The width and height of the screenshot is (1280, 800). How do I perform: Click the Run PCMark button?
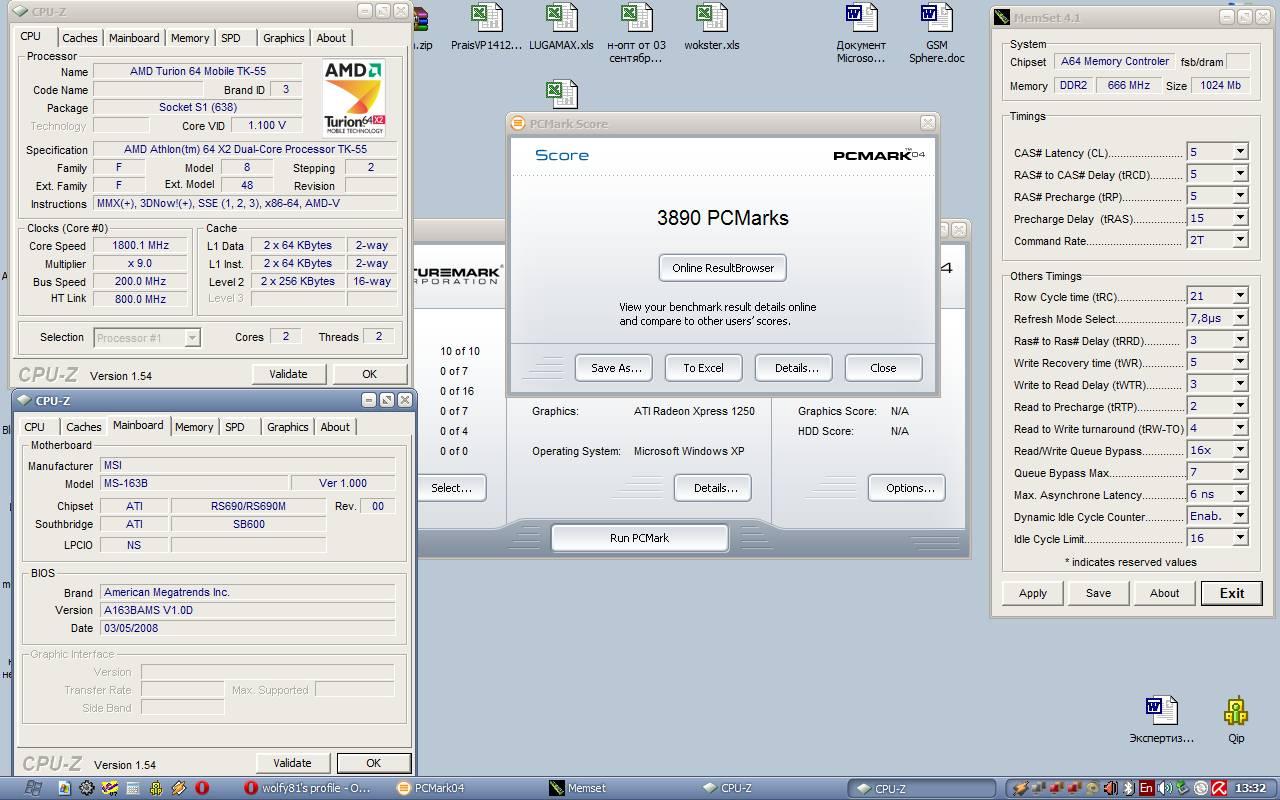639,538
